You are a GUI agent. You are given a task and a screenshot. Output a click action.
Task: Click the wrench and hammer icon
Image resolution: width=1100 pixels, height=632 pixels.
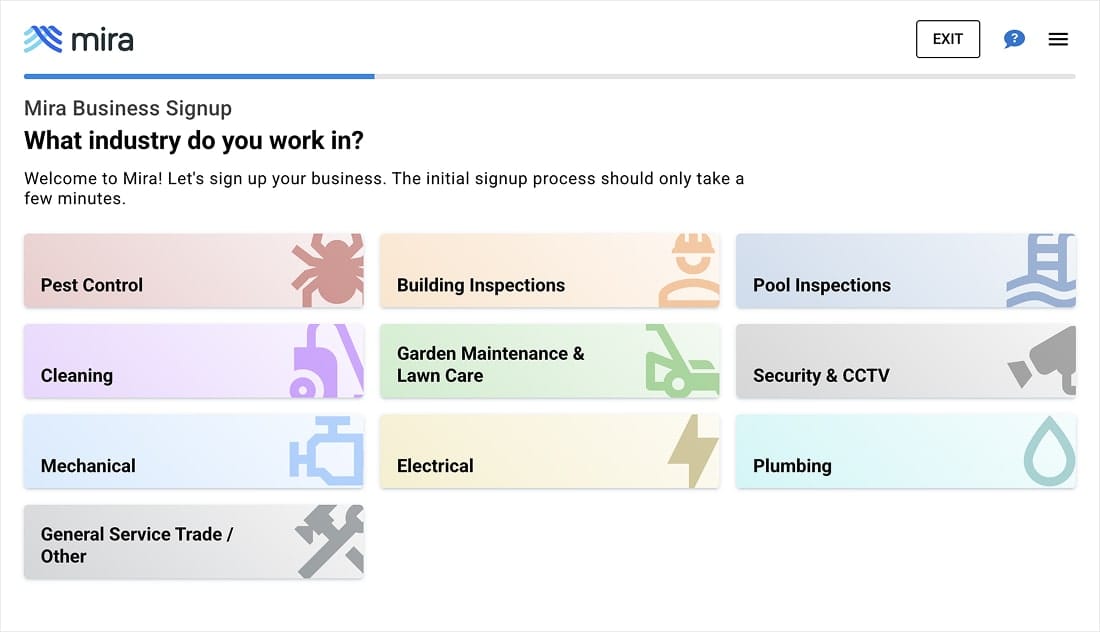(330, 542)
